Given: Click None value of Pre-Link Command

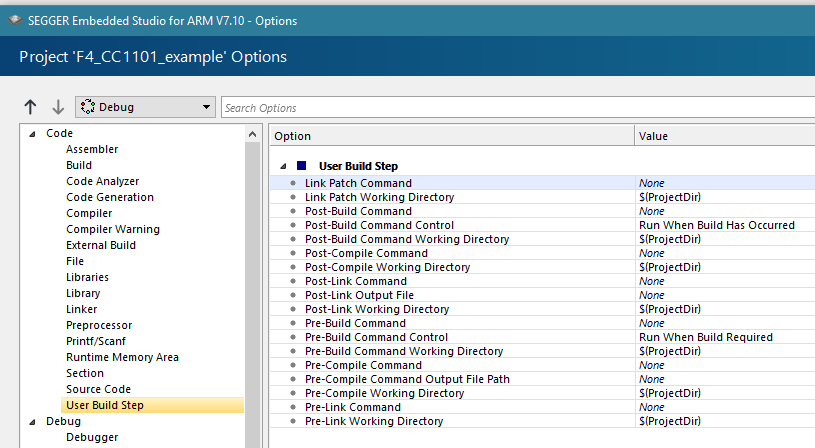Looking at the screenshot, I should [652, 408].
